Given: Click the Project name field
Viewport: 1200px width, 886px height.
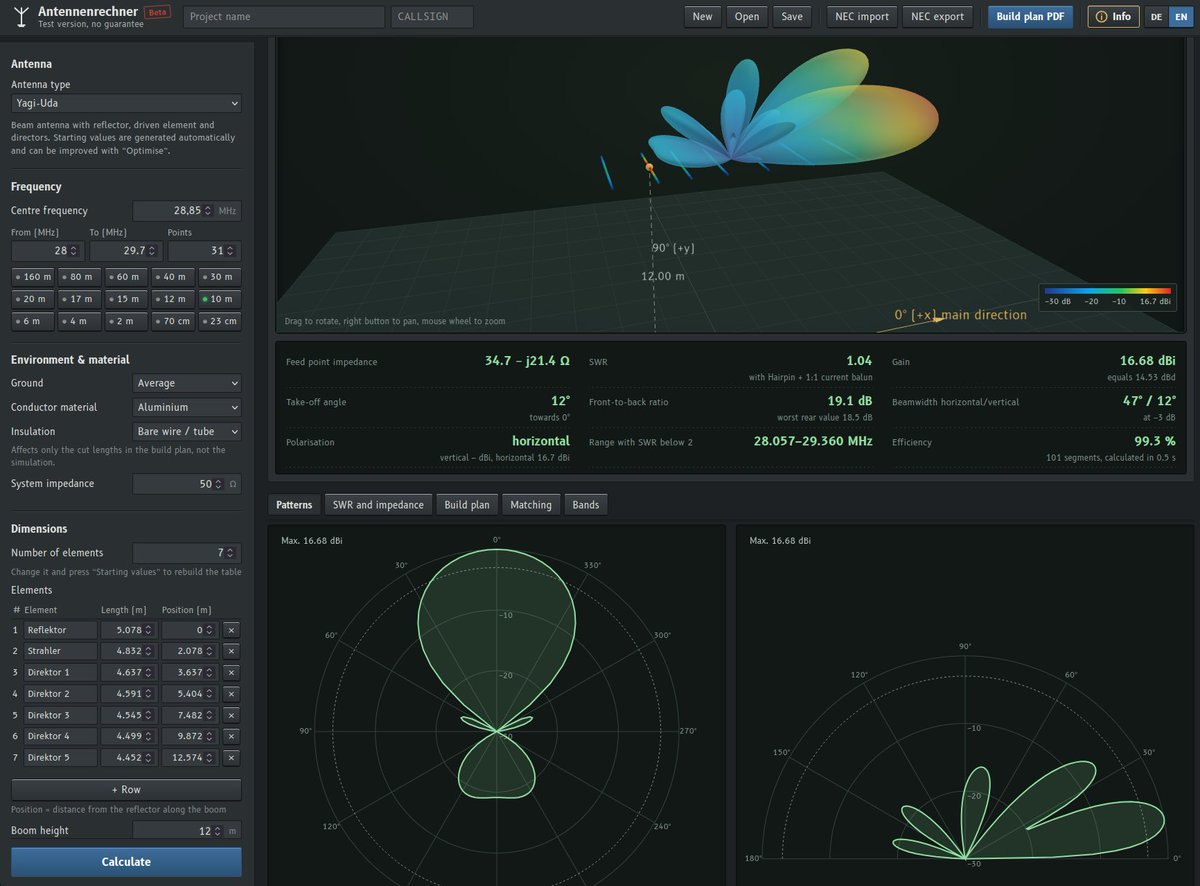Looking at the screenshot, I should (x=284, y=17).
